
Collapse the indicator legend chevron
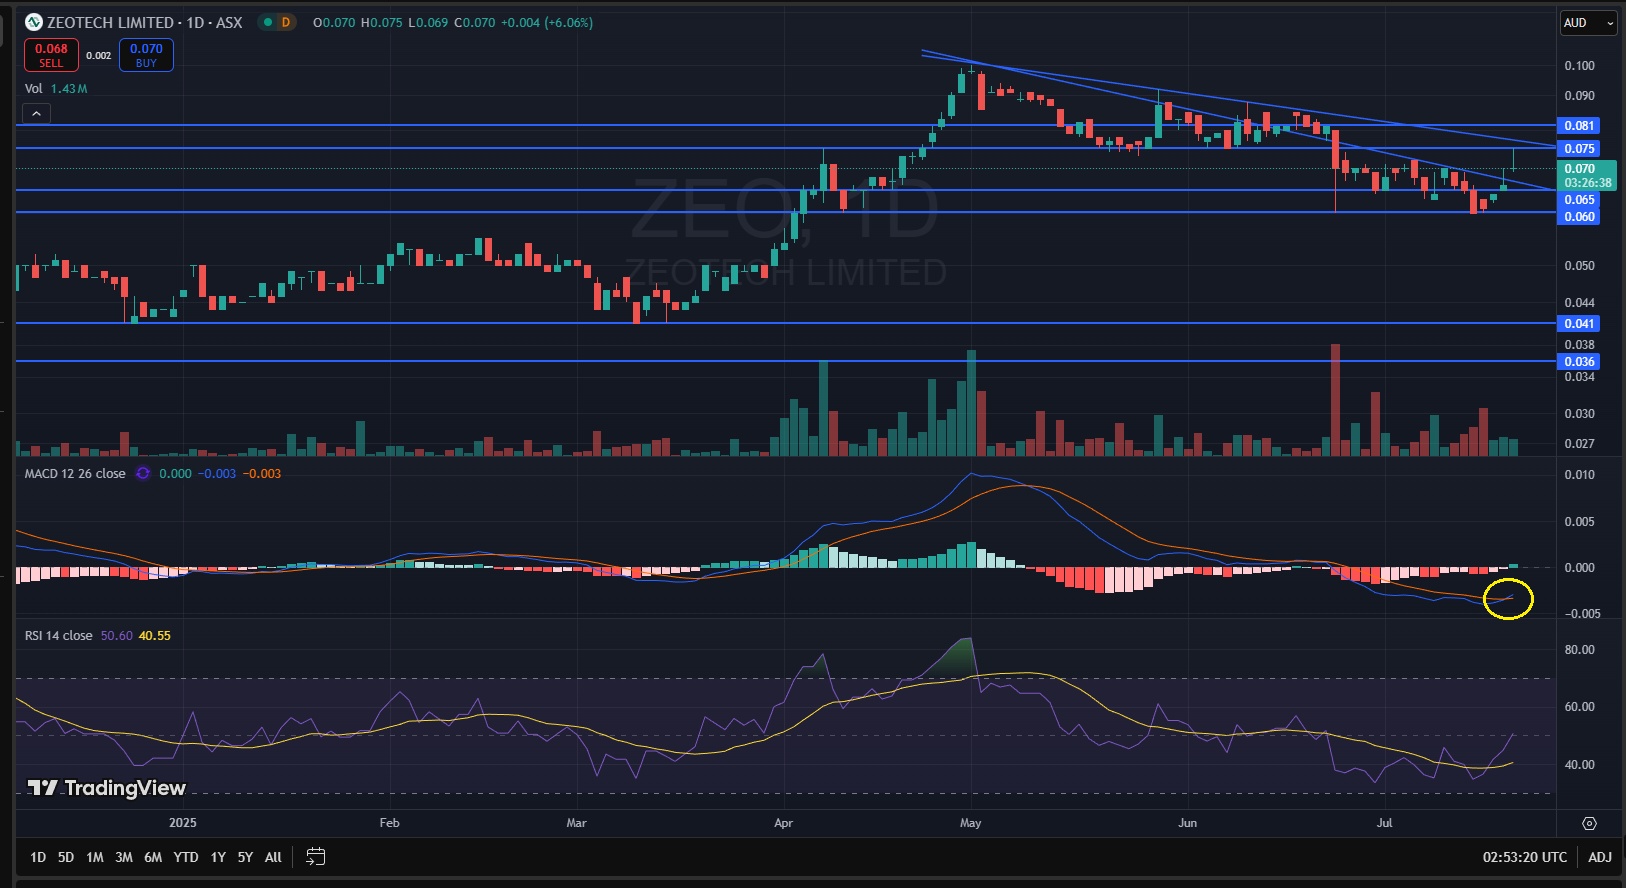(36, 114)
